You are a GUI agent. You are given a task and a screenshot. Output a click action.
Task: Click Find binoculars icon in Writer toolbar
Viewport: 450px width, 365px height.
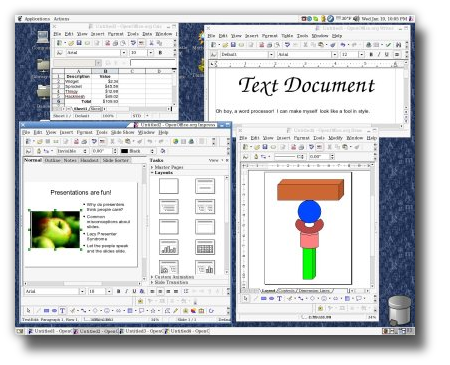click(x=398, y=45)
